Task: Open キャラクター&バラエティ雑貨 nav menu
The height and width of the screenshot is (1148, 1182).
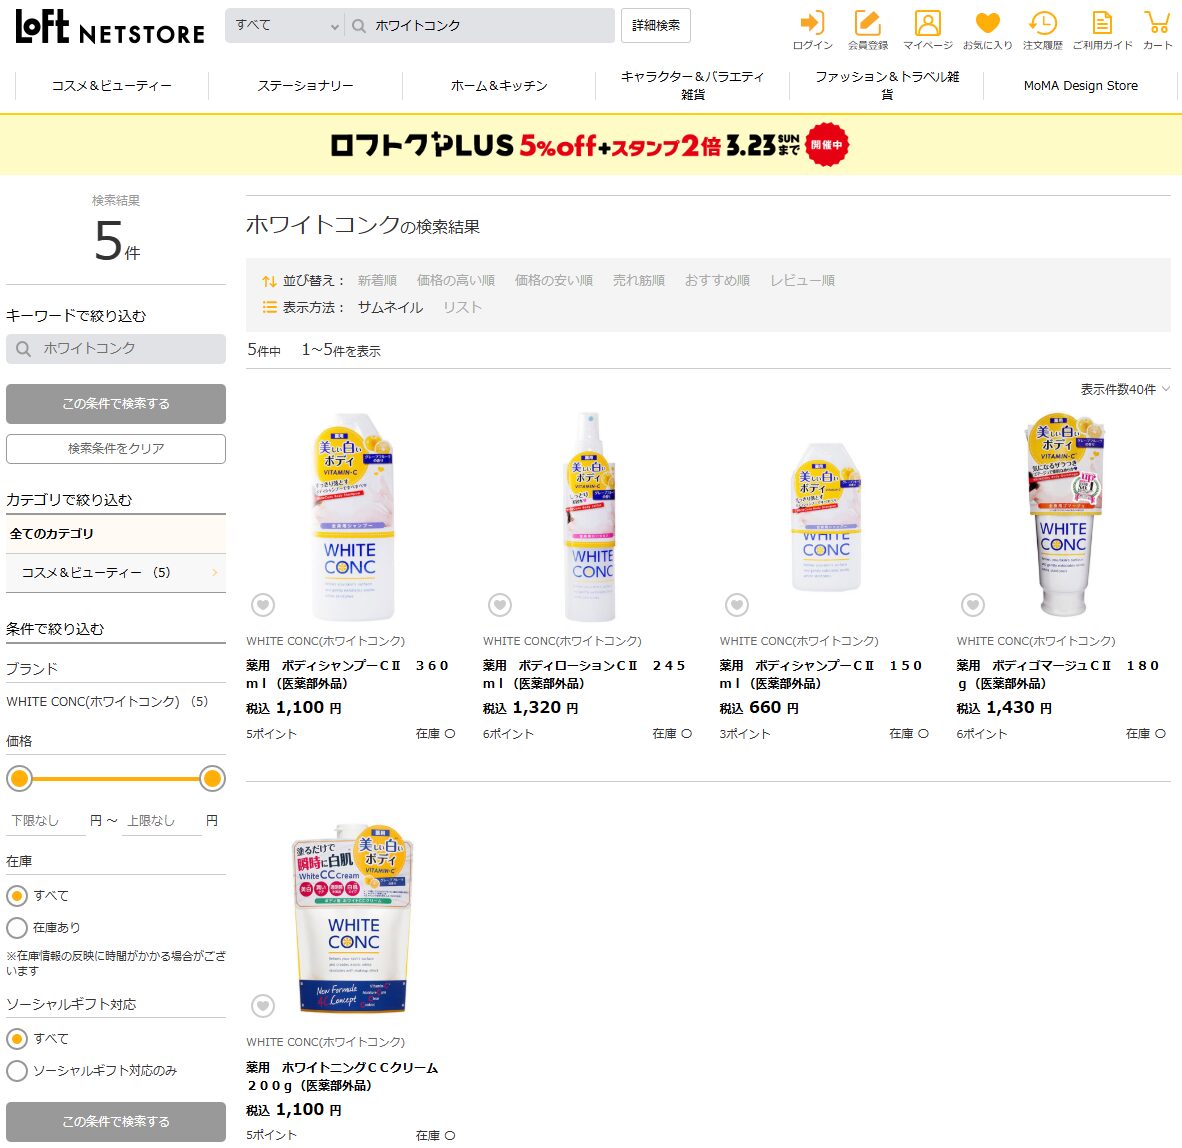Action: tap(693, 86)
